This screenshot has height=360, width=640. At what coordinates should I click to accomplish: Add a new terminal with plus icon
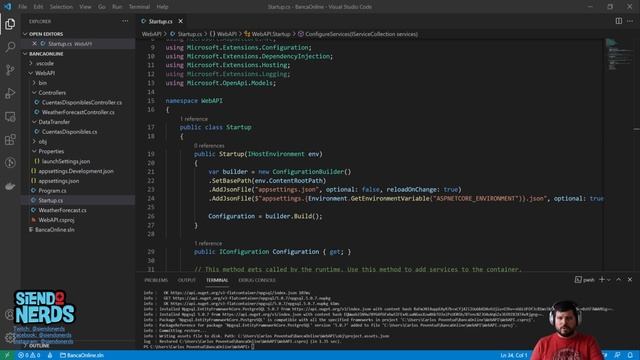coord(601,280)
